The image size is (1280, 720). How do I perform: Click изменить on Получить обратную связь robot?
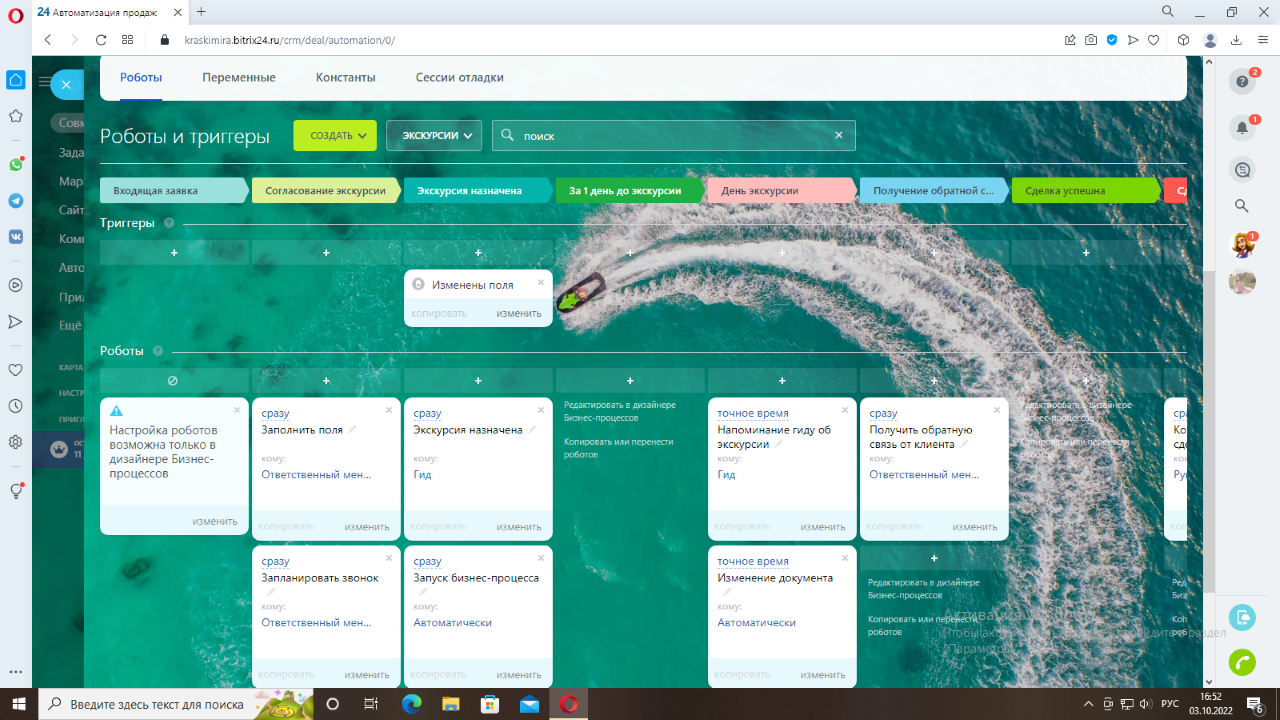[975, 526]
